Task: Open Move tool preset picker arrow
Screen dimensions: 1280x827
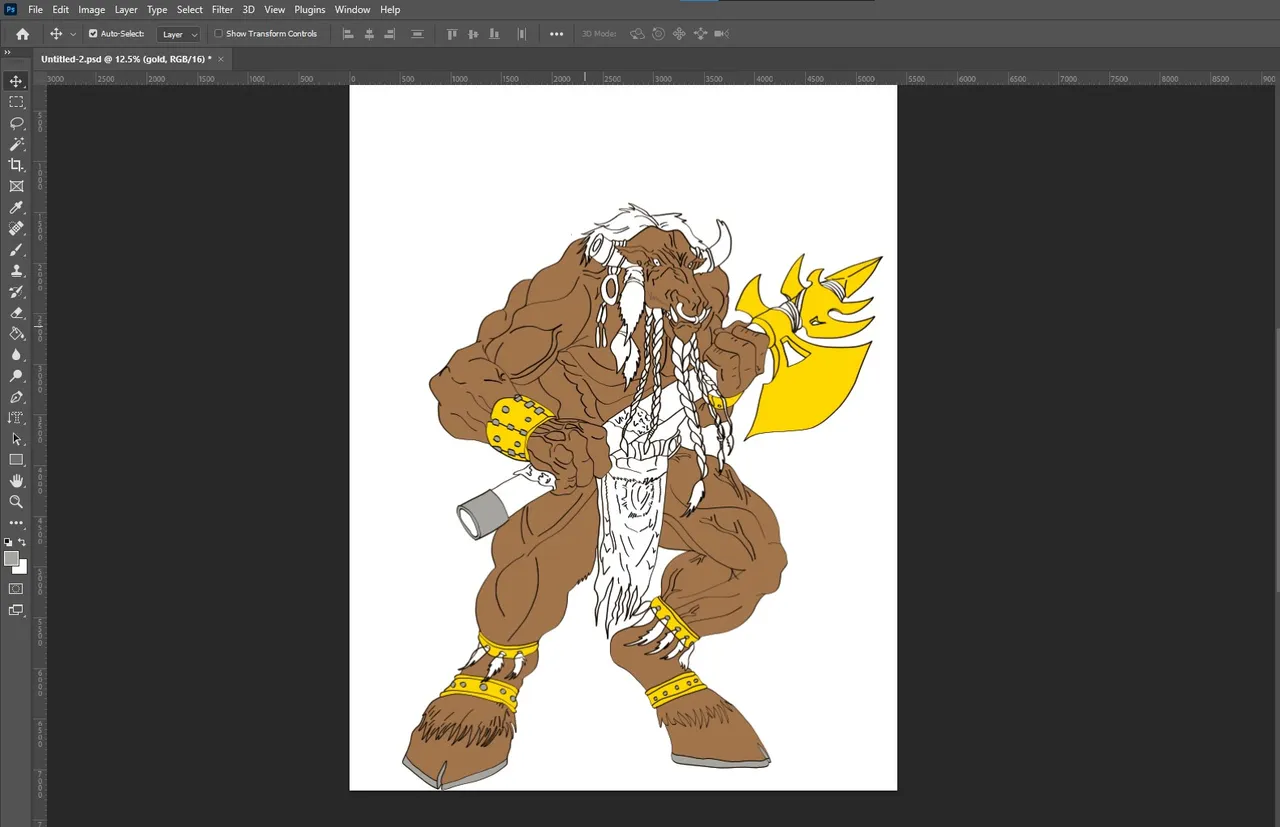Action: (x=73, y=34)
